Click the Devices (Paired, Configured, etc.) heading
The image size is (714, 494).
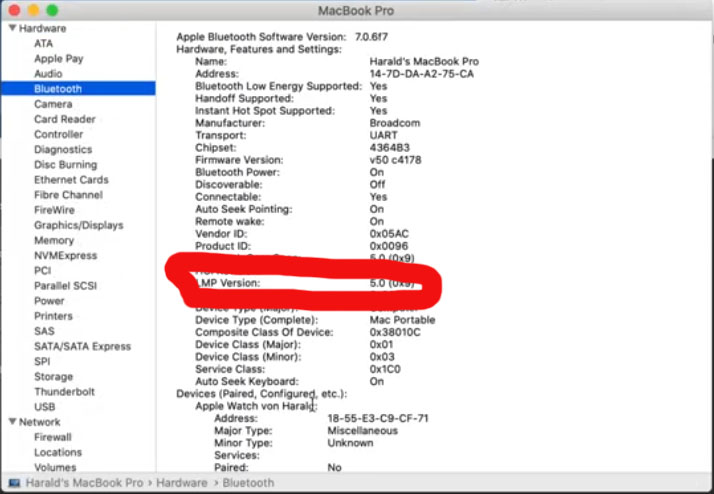pyautogui.click(x=261, y=394)
